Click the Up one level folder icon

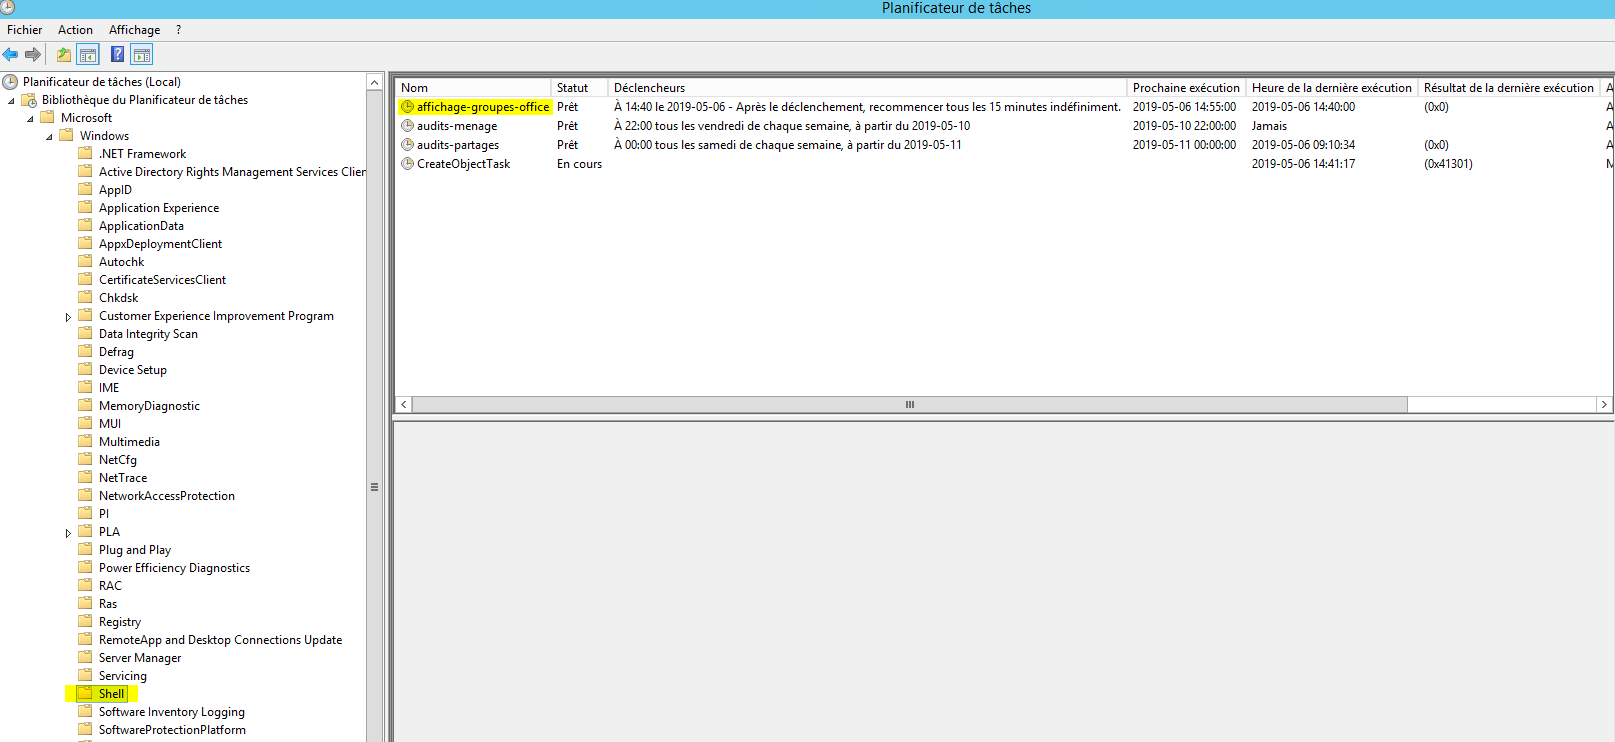(x=64, y=55)
